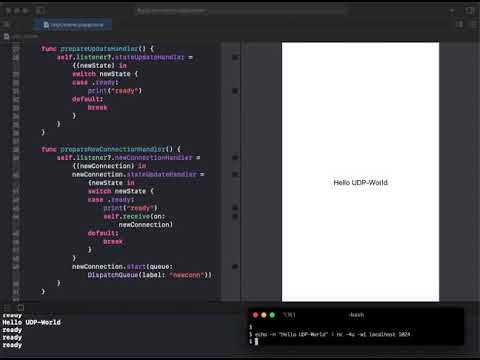Screen dimensions: 480x360
Task: Click the playground breadcrumb icon above the code editor
Action: coord(6,36)
